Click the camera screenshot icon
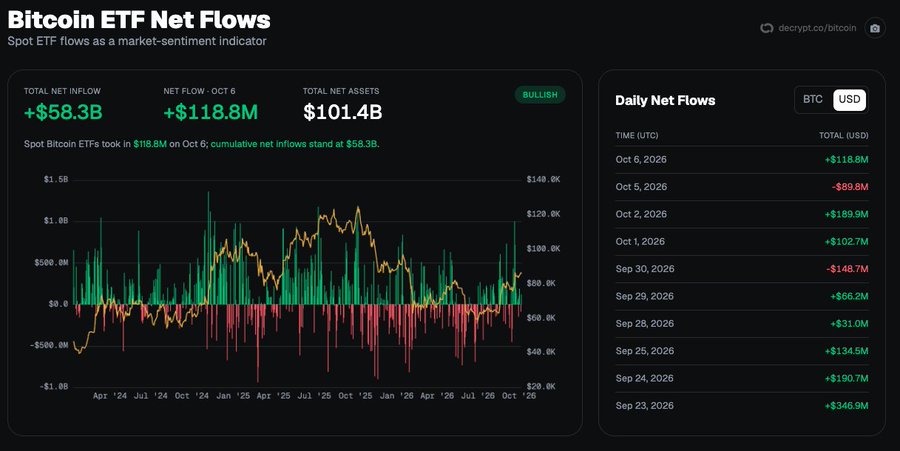 [875, 28]
